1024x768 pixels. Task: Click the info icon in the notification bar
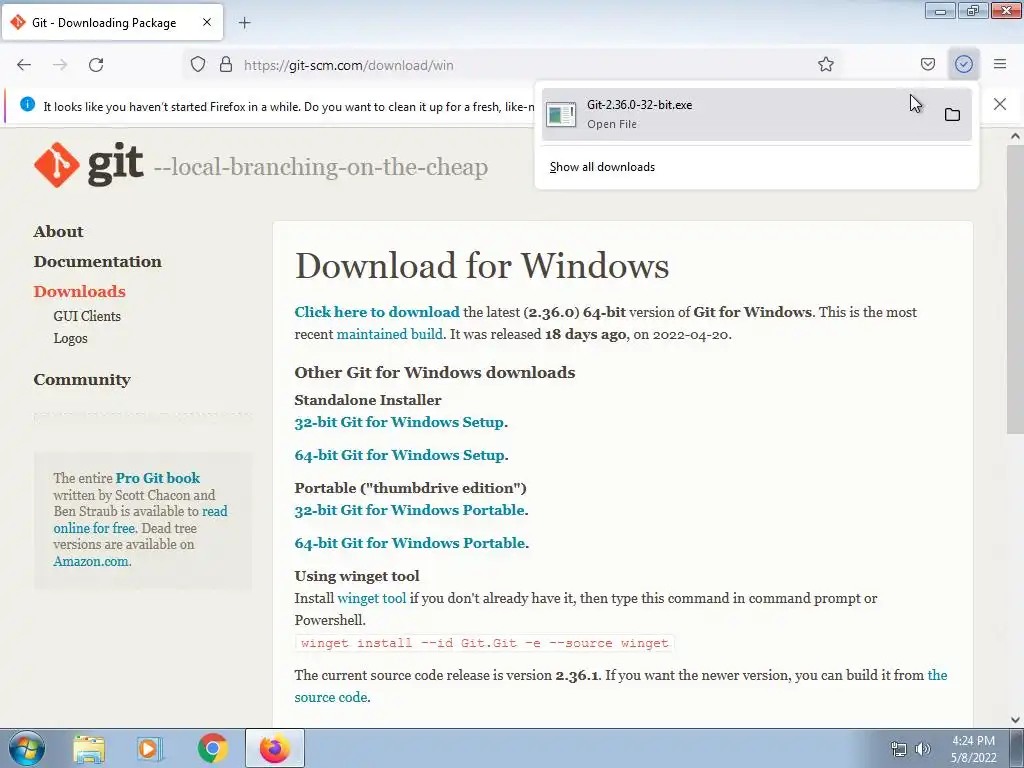27,104
